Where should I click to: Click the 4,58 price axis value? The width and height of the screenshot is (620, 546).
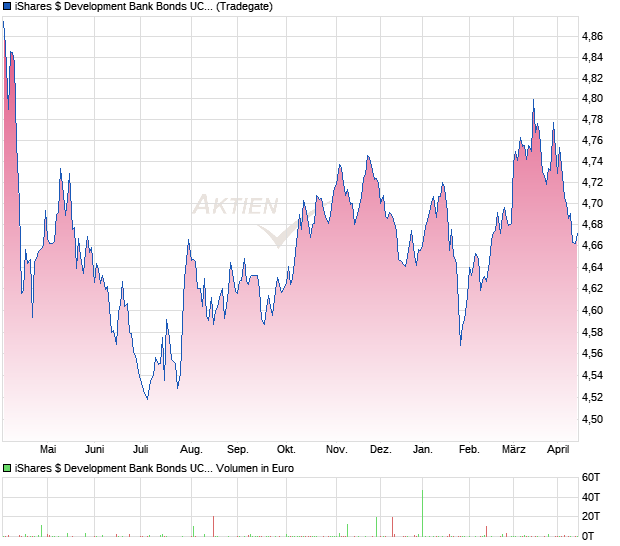pyautogui.click(x=592, y=333)
